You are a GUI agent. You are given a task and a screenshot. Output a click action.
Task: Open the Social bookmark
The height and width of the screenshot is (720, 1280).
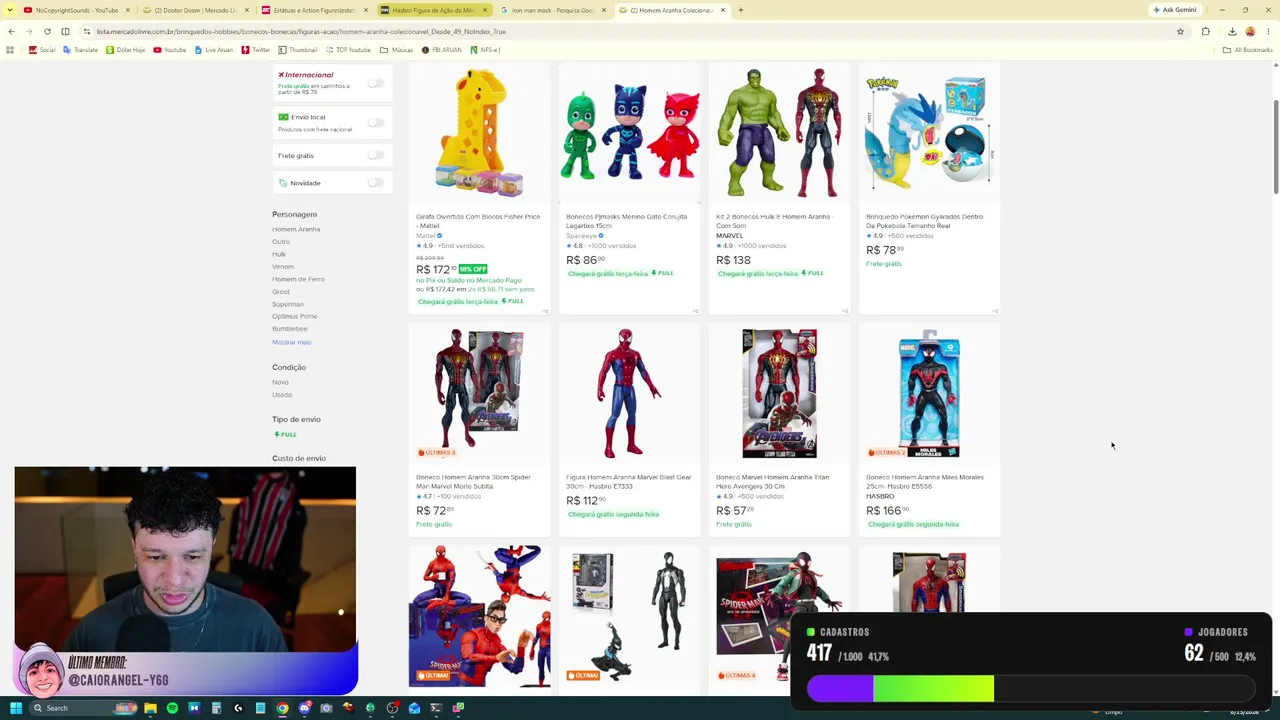point(42,49)
